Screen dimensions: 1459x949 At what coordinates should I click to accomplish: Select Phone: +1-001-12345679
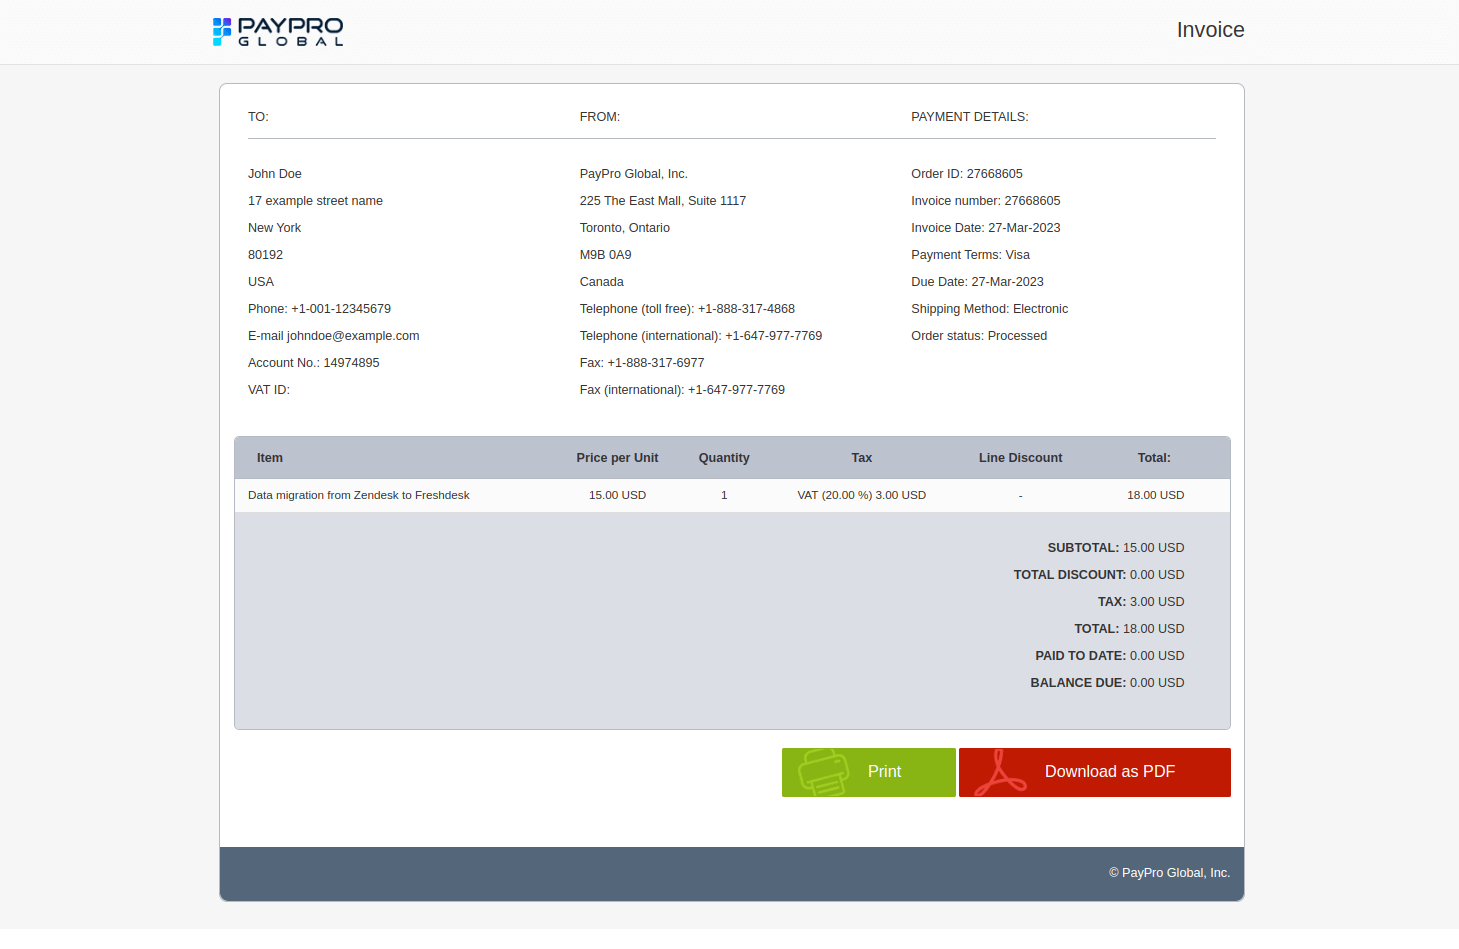319,309
